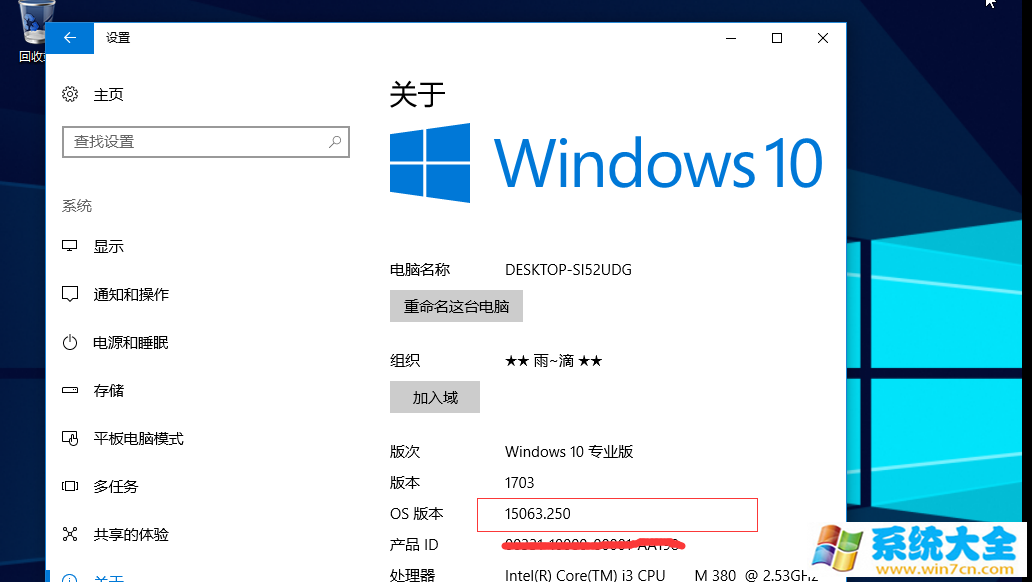Go back using the Settings back arrow
Image resolution: width=1032 pixels, height=582 pixels.
tap(70, 38)
